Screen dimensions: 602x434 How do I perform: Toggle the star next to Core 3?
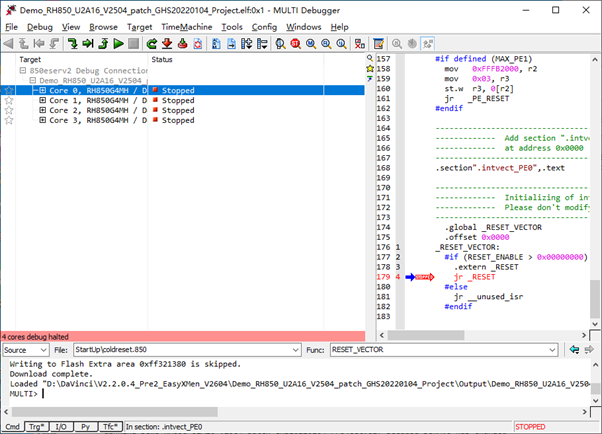8,120
